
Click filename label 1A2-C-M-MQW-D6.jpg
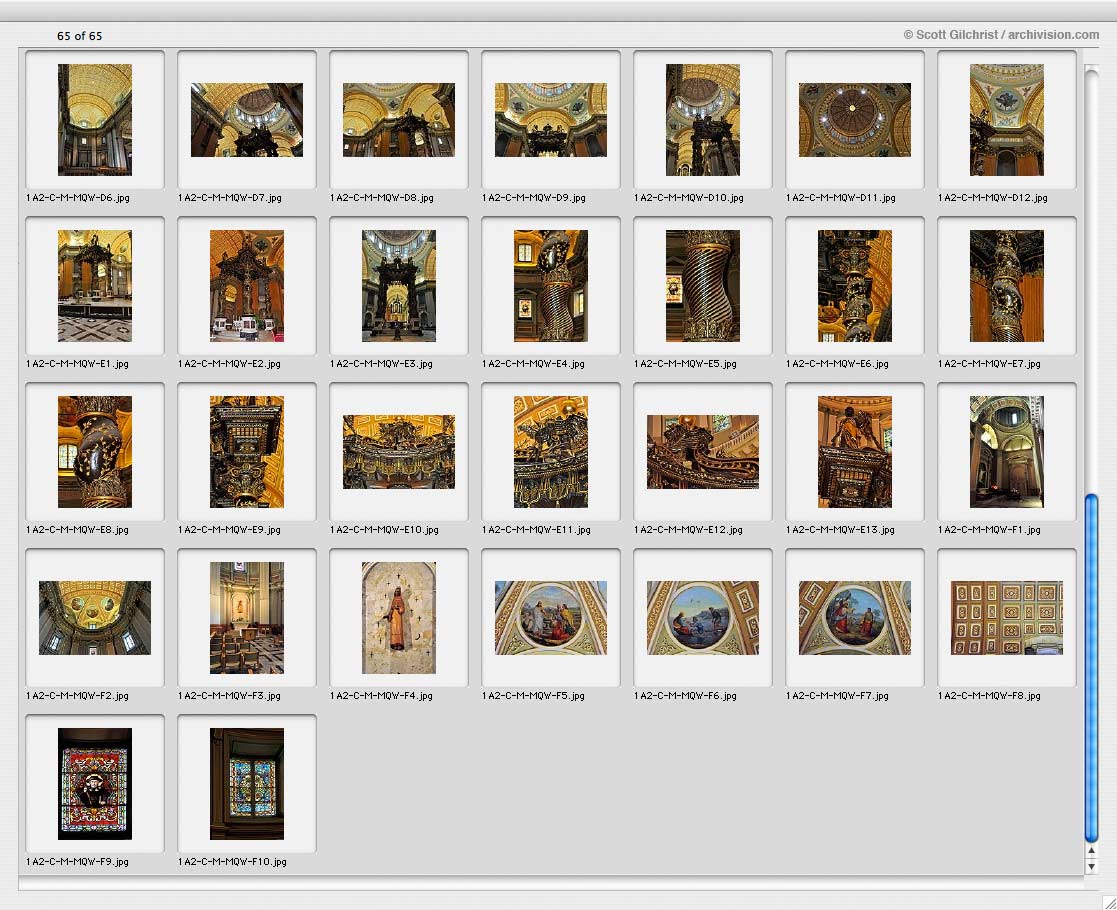click(78, 198)
